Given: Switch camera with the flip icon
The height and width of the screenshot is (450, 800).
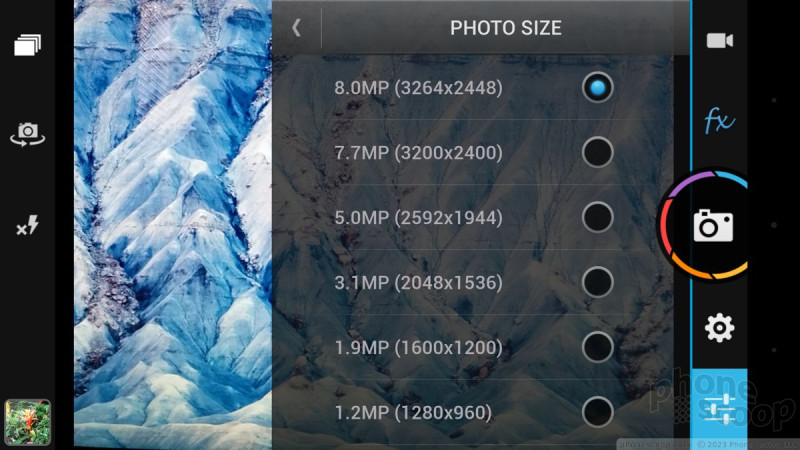Looking at the screenshot, I should coord(28,134).
